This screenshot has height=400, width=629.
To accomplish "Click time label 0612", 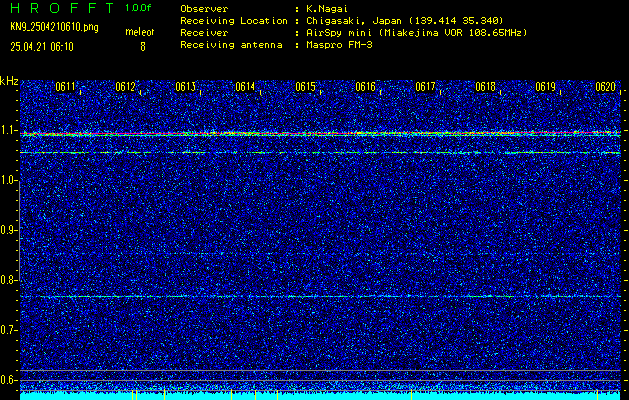I will pos(125,87).
